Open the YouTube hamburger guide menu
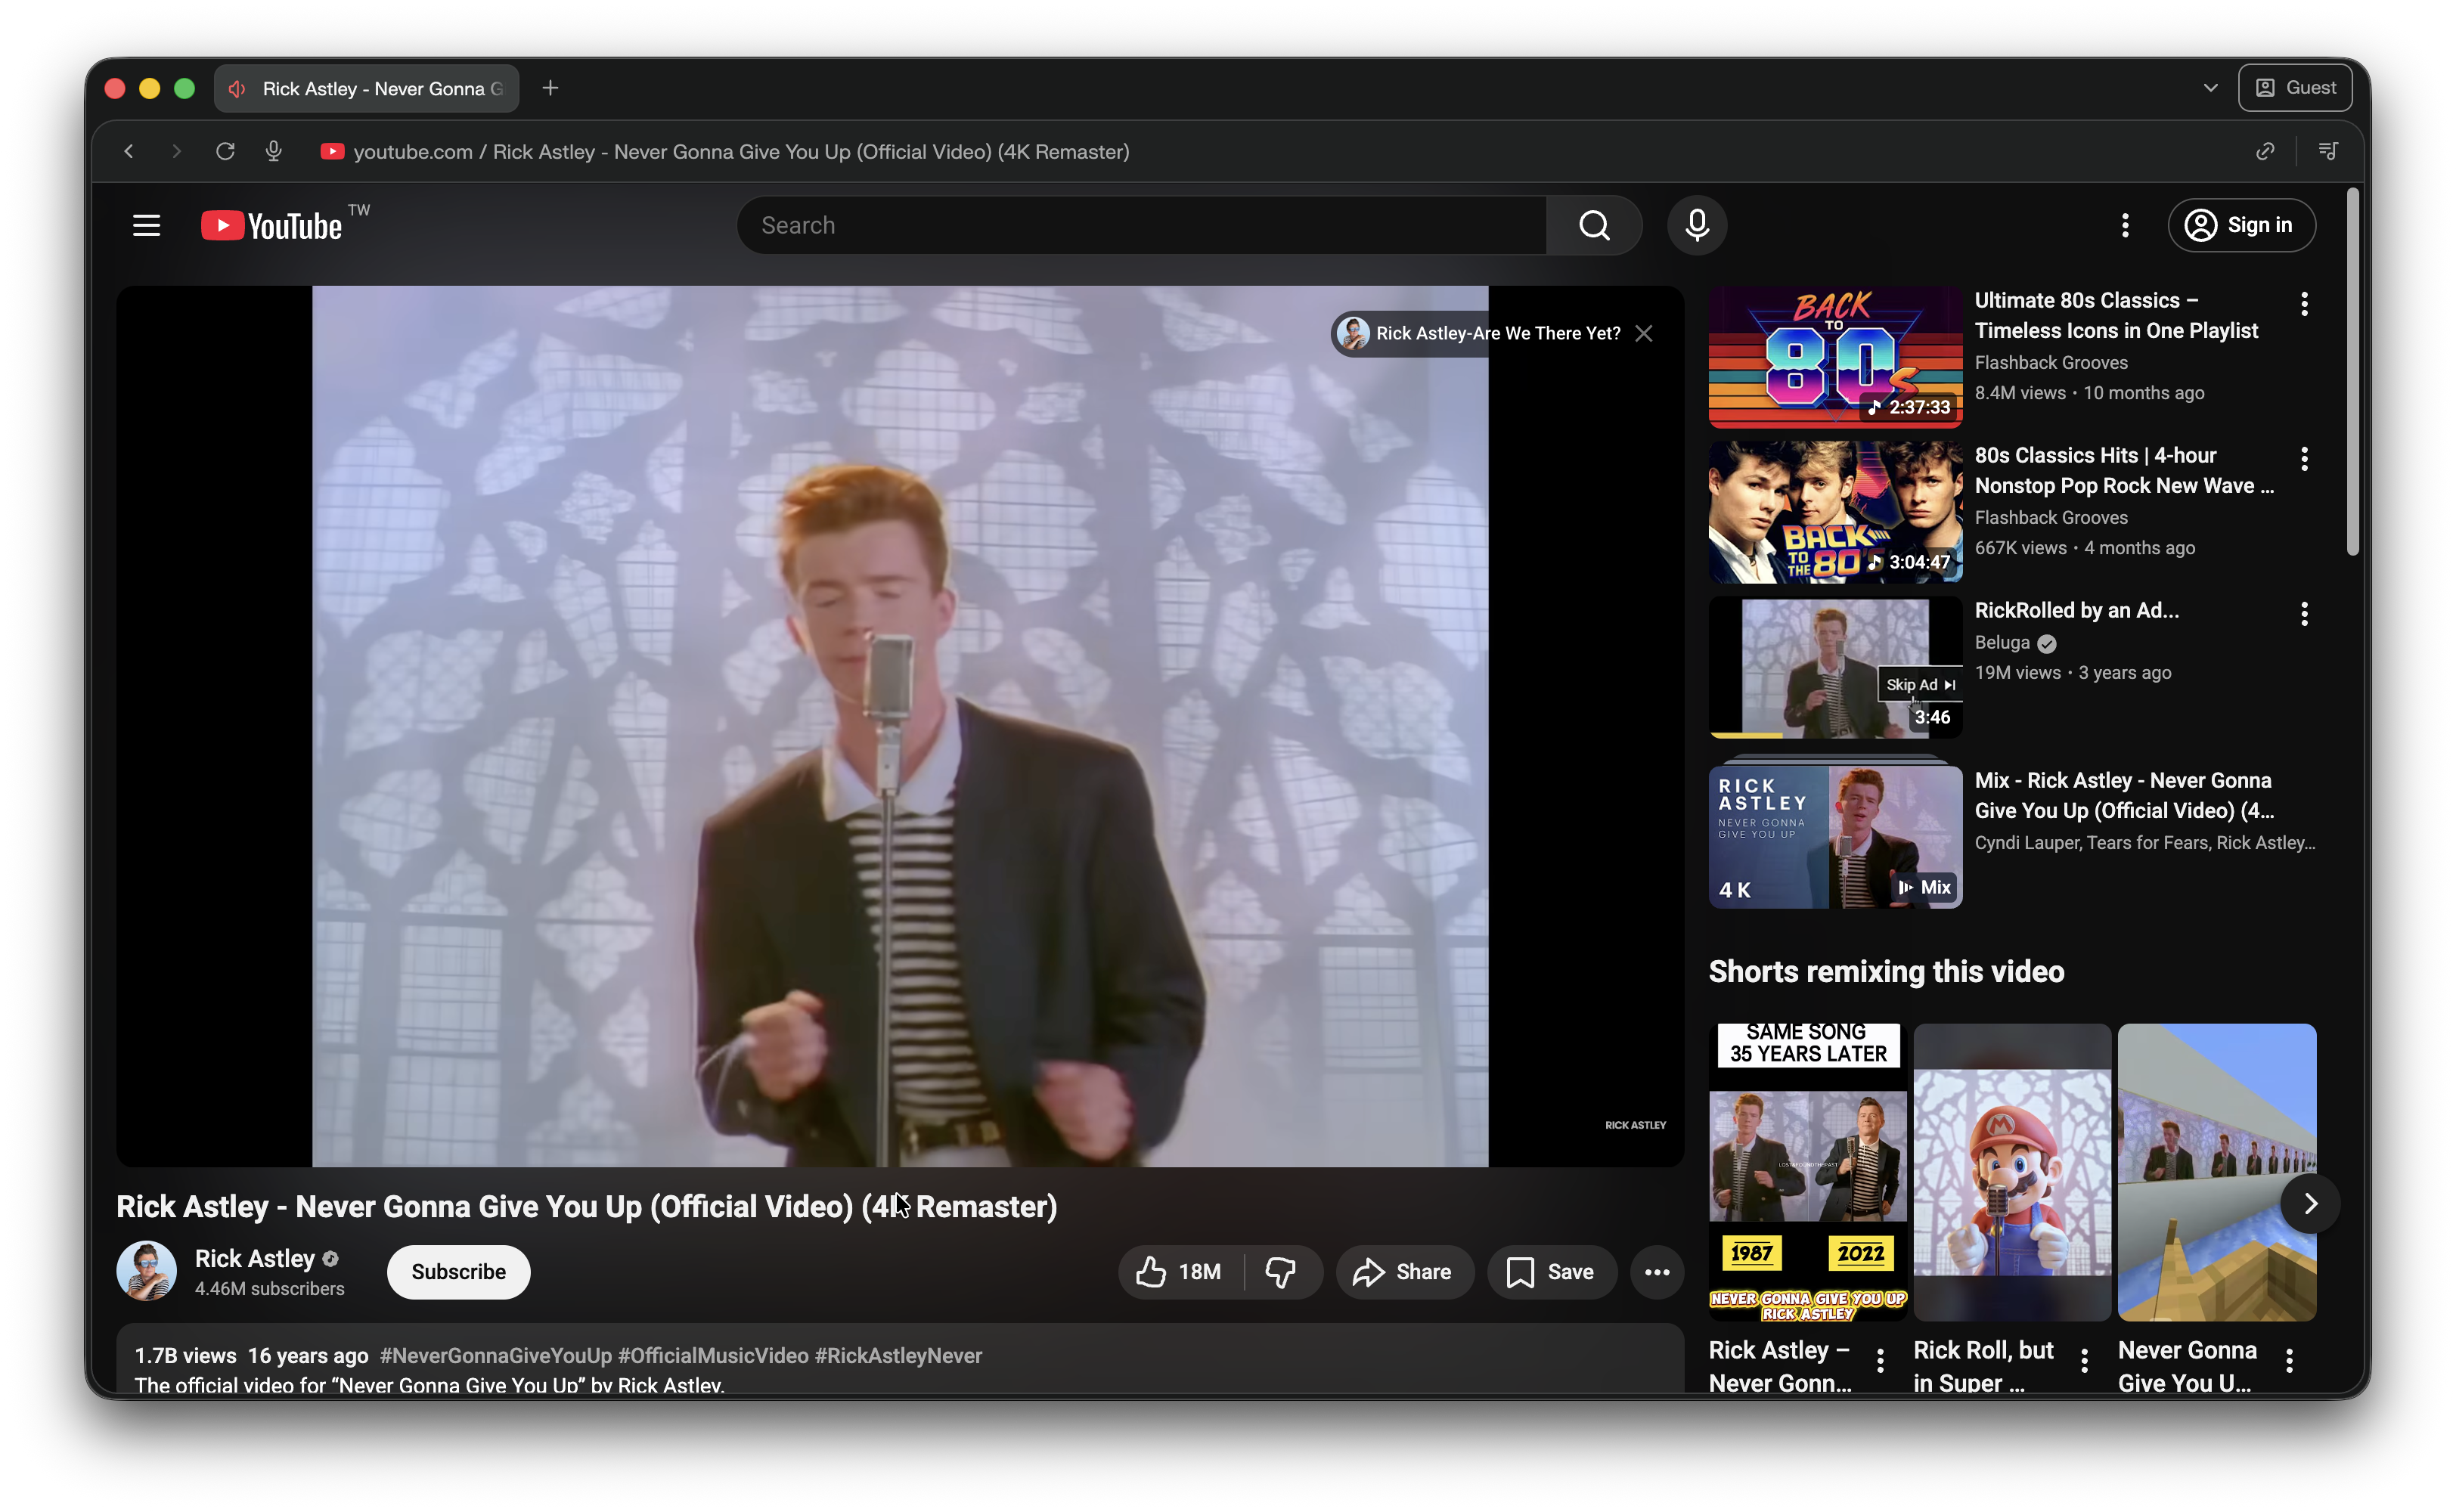Screen dimensions: 2456x1512 146,225
